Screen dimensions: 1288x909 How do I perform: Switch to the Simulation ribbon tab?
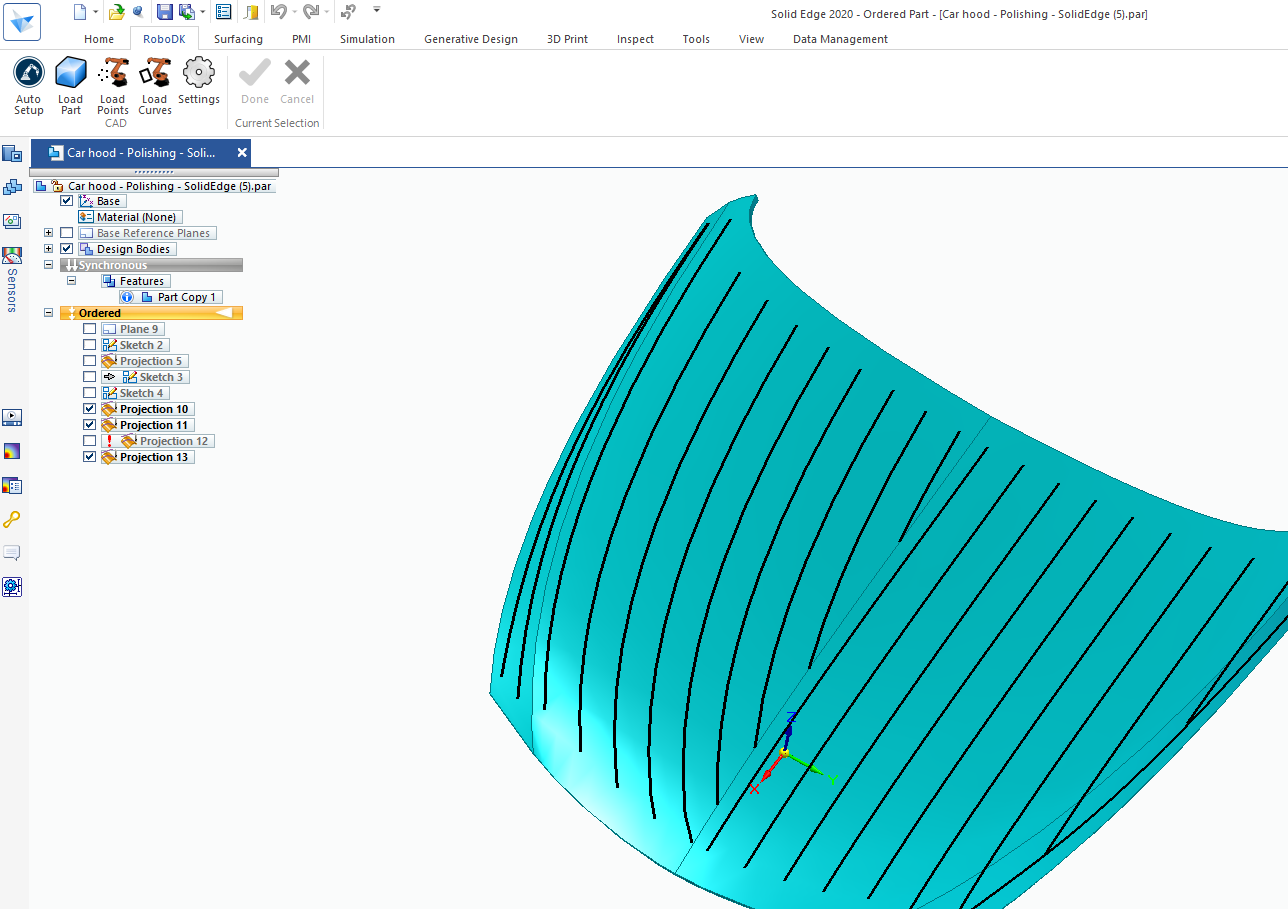pos(367,39)
